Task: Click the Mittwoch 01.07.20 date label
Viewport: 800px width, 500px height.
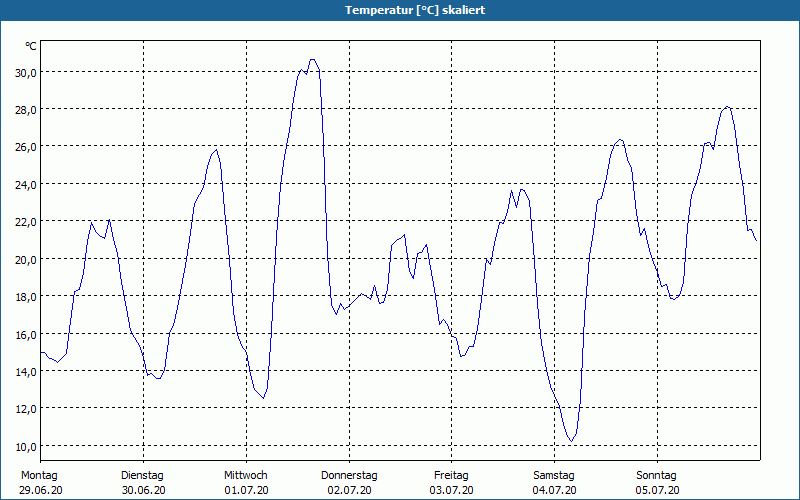Action: pos(246,483)
